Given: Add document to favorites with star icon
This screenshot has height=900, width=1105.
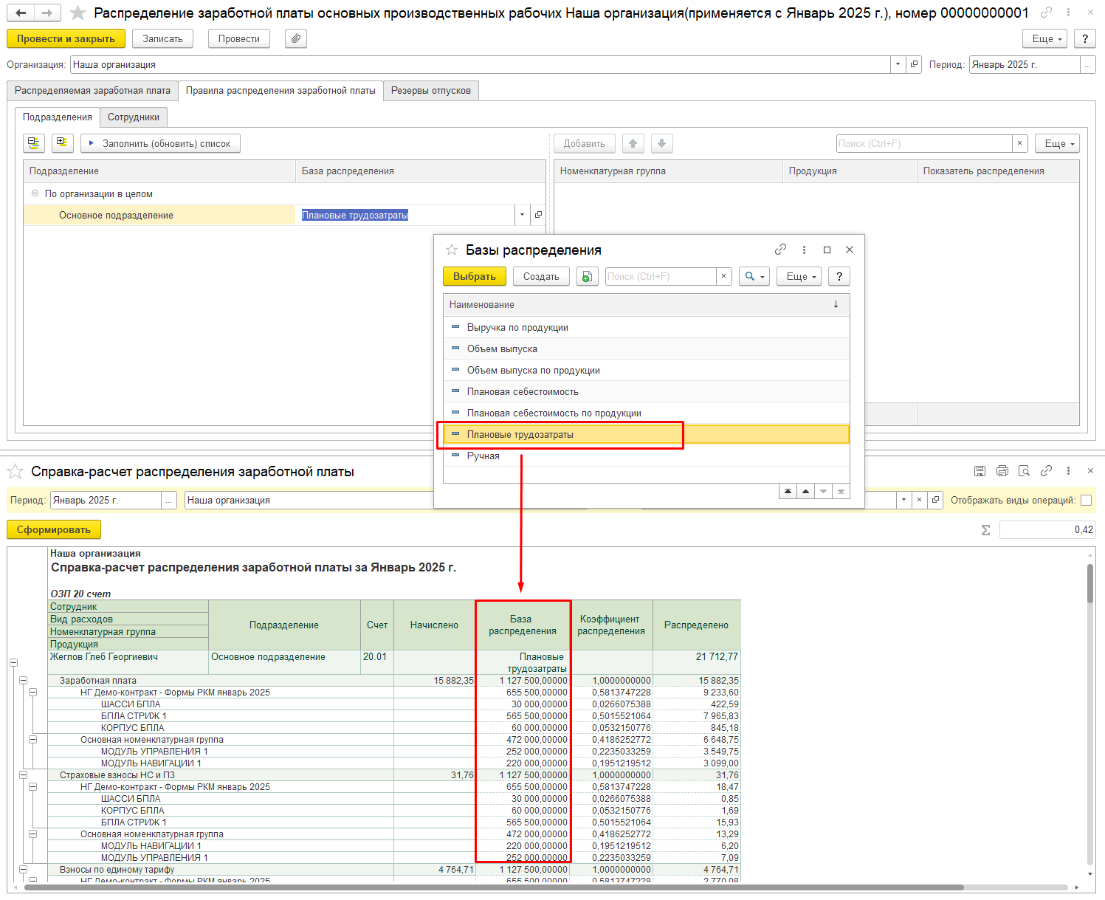Looking at the screenshot, I should click(x=77, y=14).
